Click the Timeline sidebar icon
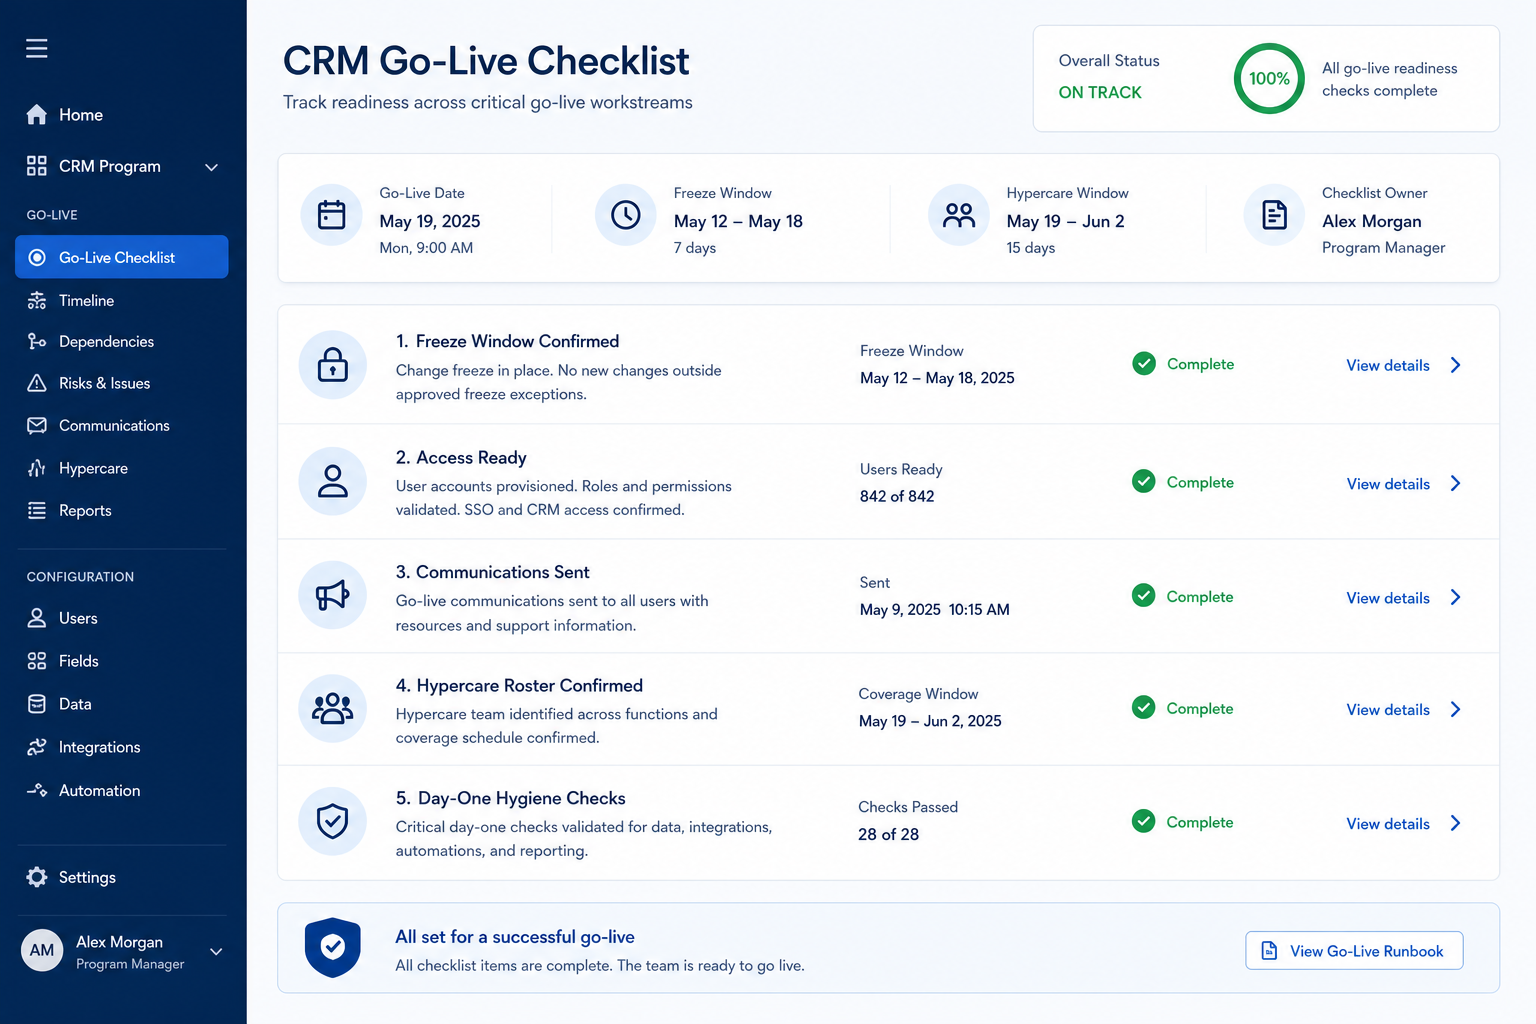The width and height of the screenshot is (1536, 1024). [37, 300]
